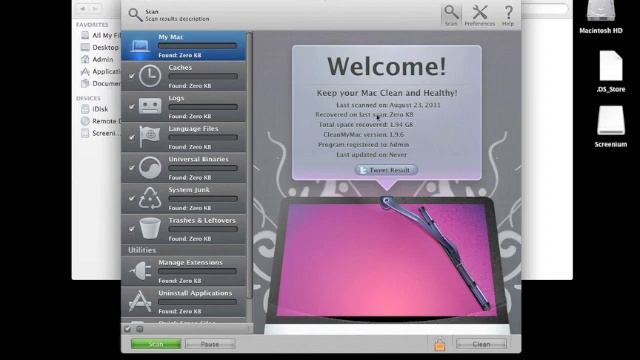Click the Finder search field
The width and height of the screenshot is (640, 360).
[544, 9]
